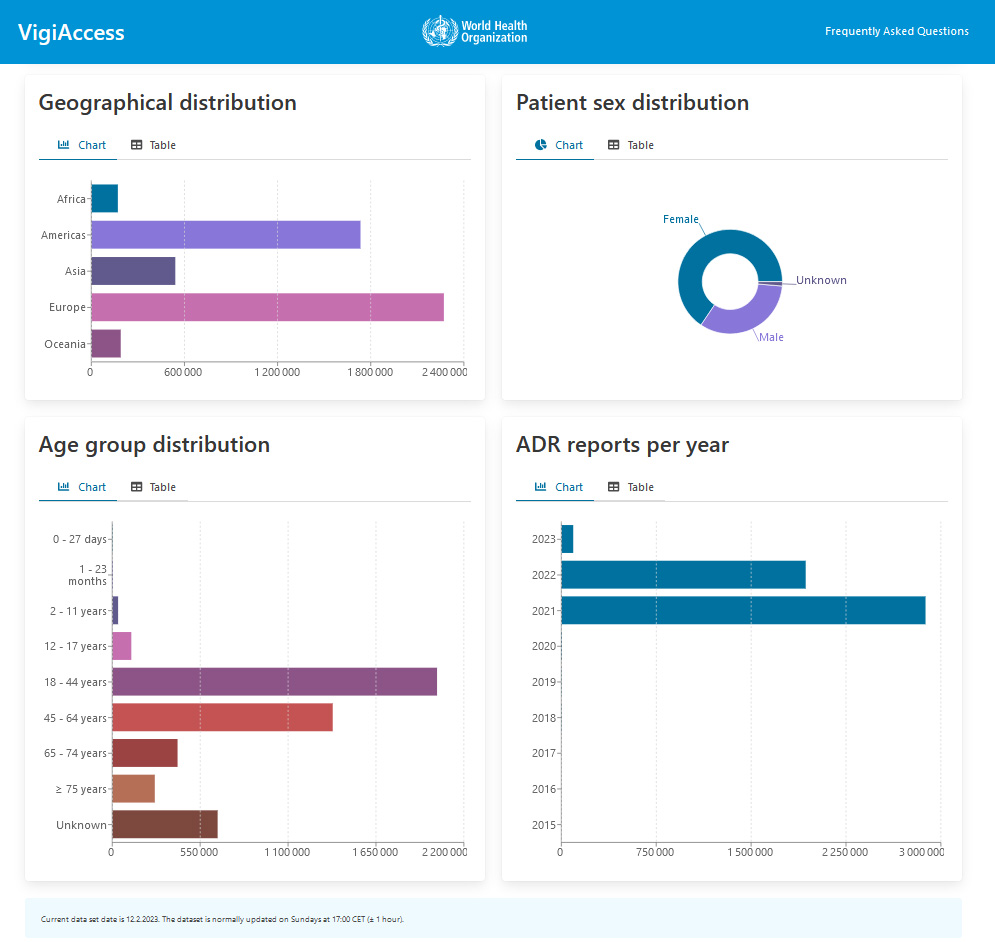Click the '2018' year label

544,718
